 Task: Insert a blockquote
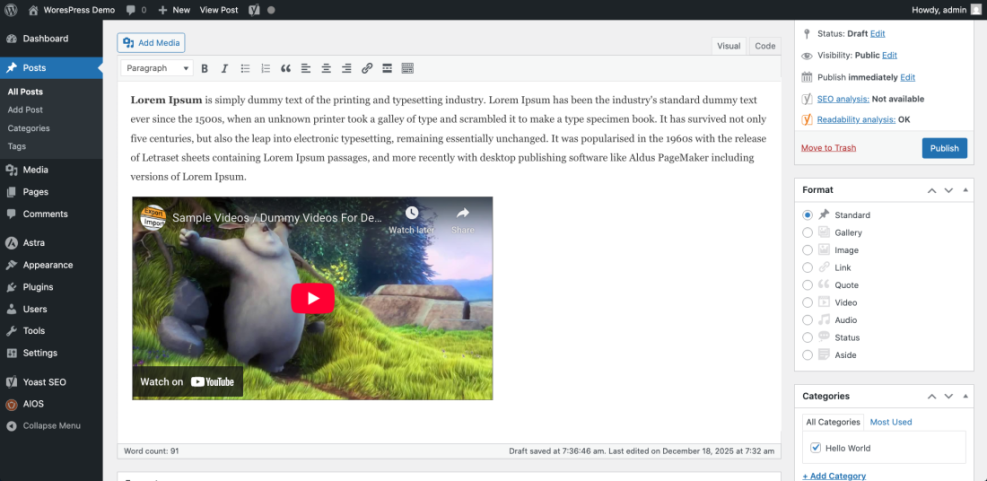click(x=286, y=69)
